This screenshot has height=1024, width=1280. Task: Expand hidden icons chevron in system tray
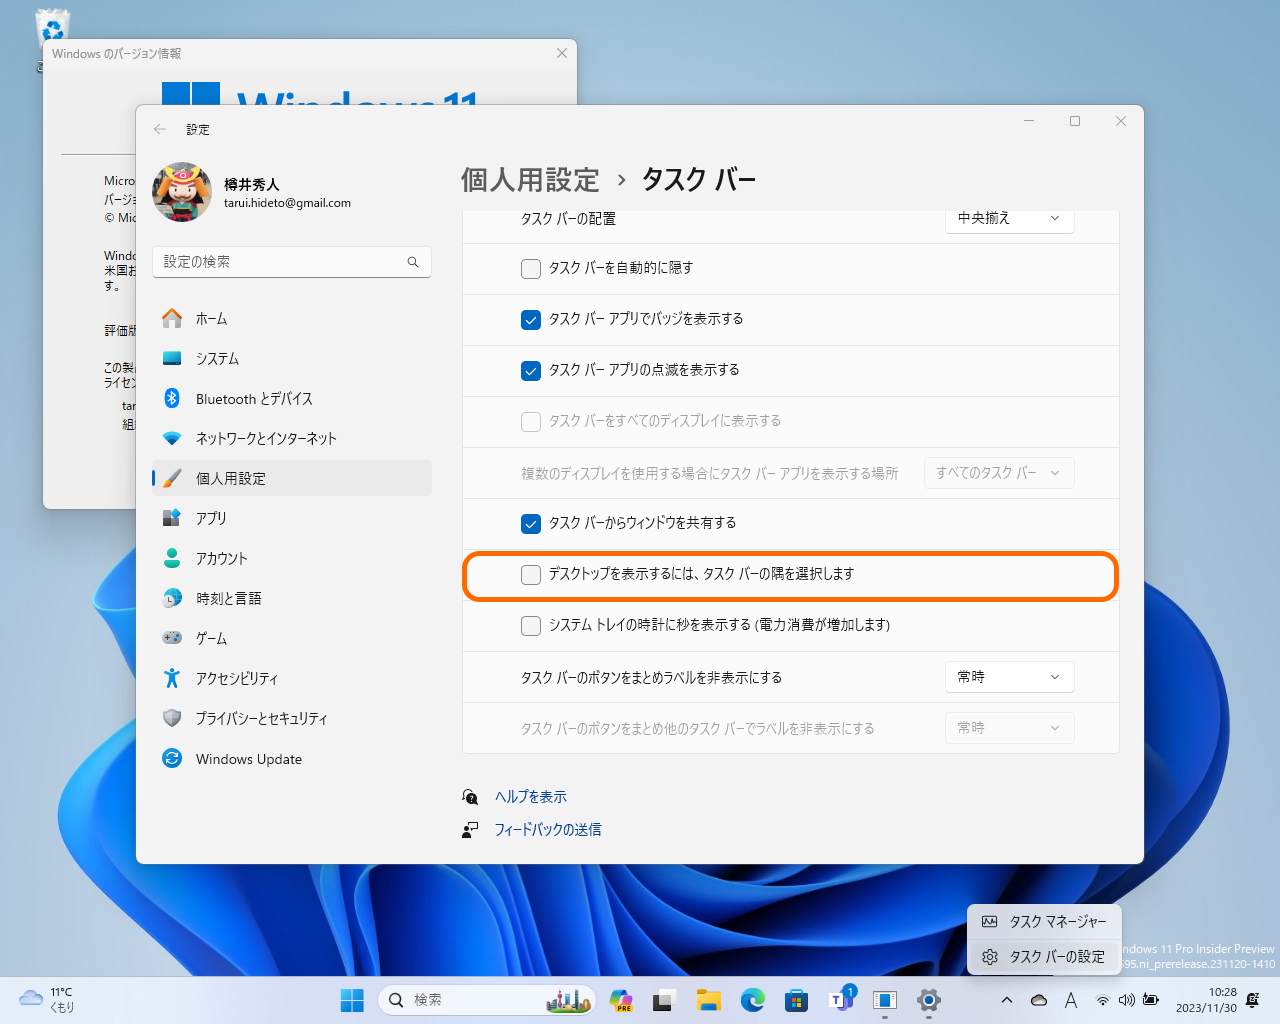[1007, 999]
